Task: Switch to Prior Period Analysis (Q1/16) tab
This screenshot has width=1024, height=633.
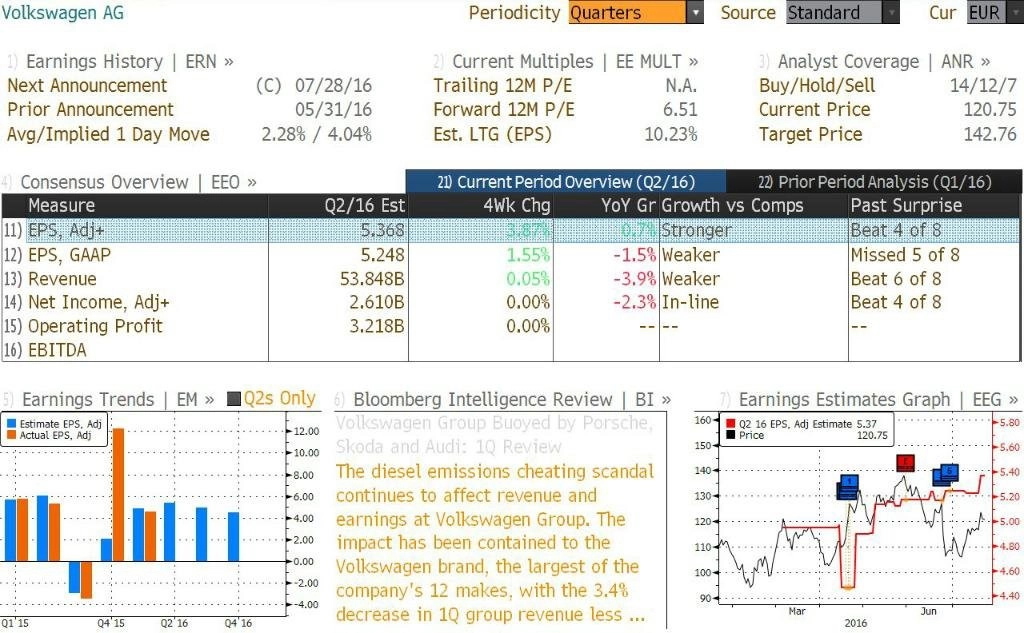Action: click(x=874, y=182)
